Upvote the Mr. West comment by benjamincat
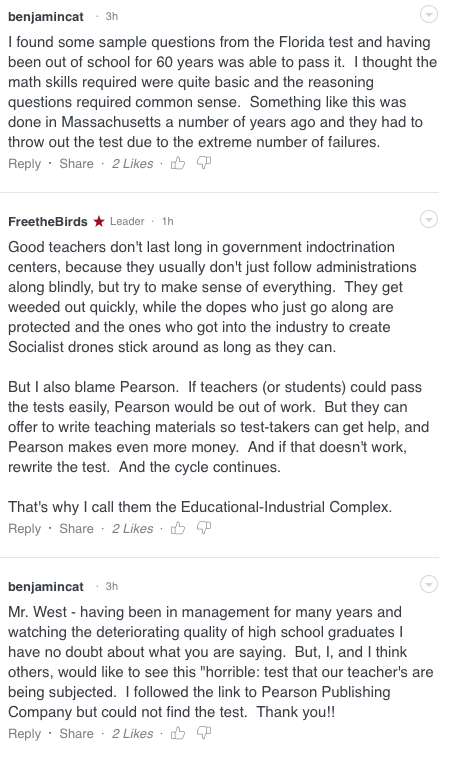 coord(178,733)
